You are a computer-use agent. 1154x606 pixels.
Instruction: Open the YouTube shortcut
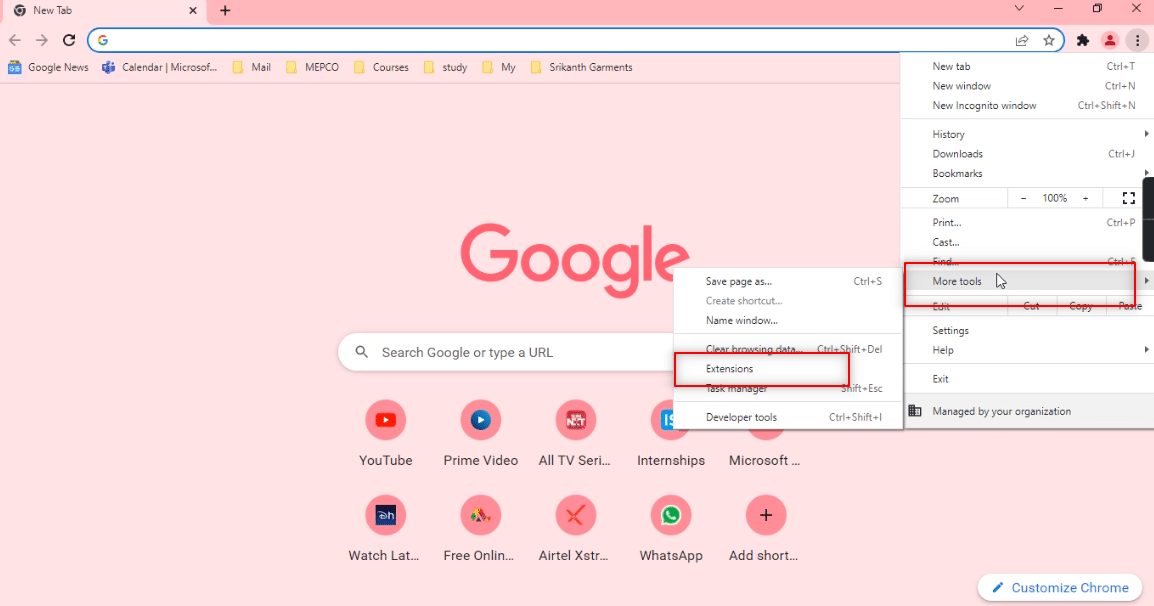pos(386,433)
